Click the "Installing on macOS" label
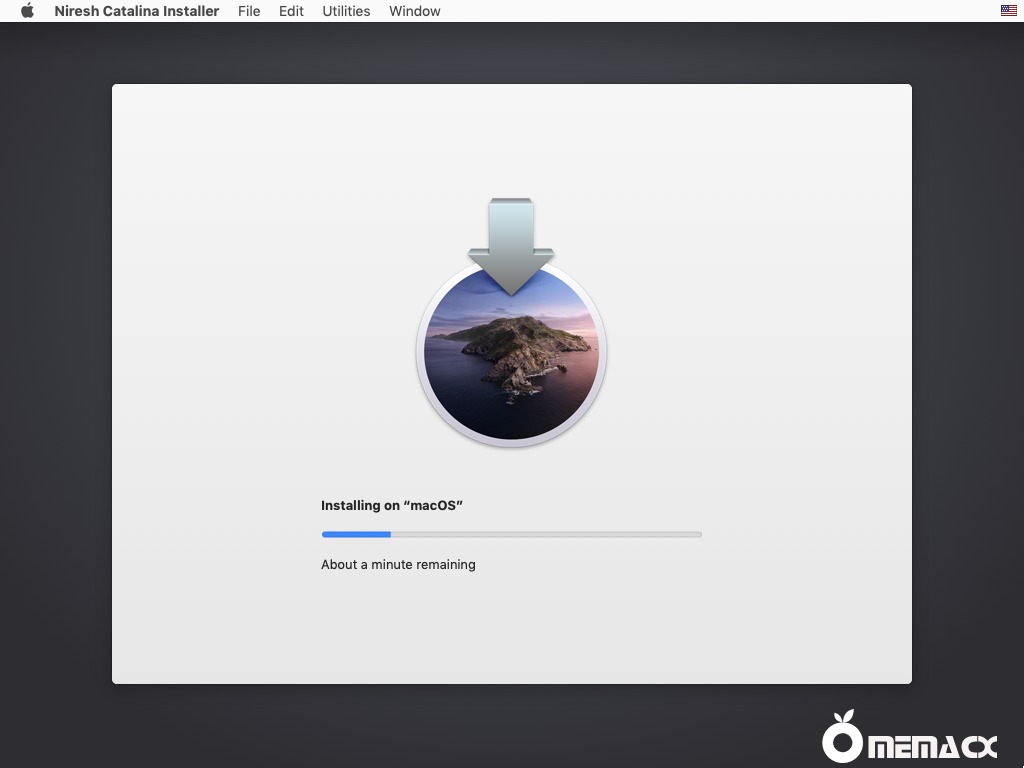This screenshot has height=768, width=1024. tap(391, 506)
